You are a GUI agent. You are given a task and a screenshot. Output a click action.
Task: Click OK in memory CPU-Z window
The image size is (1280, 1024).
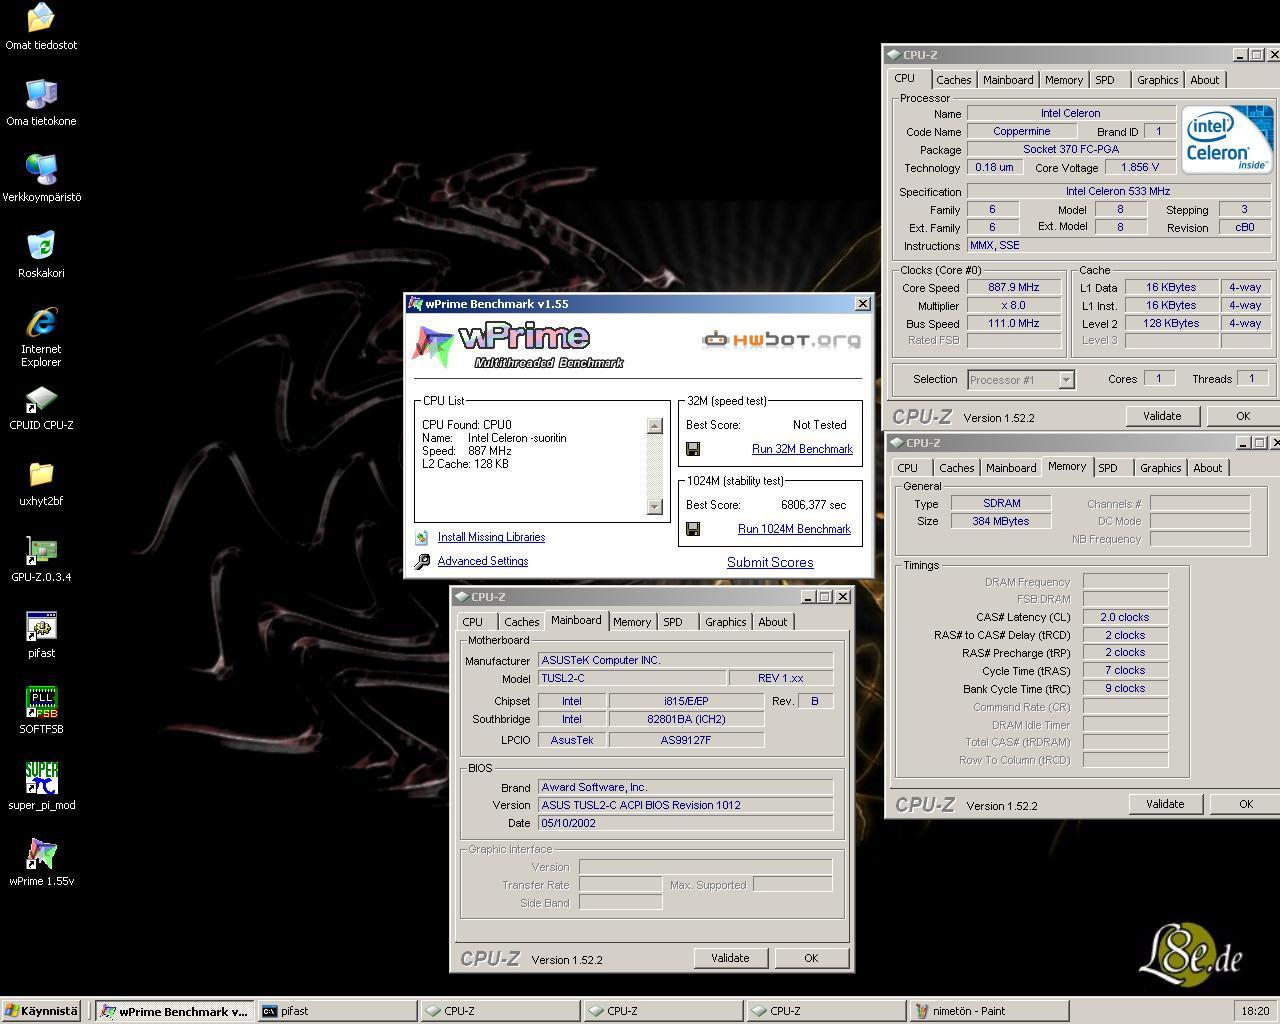[1246, 804]
